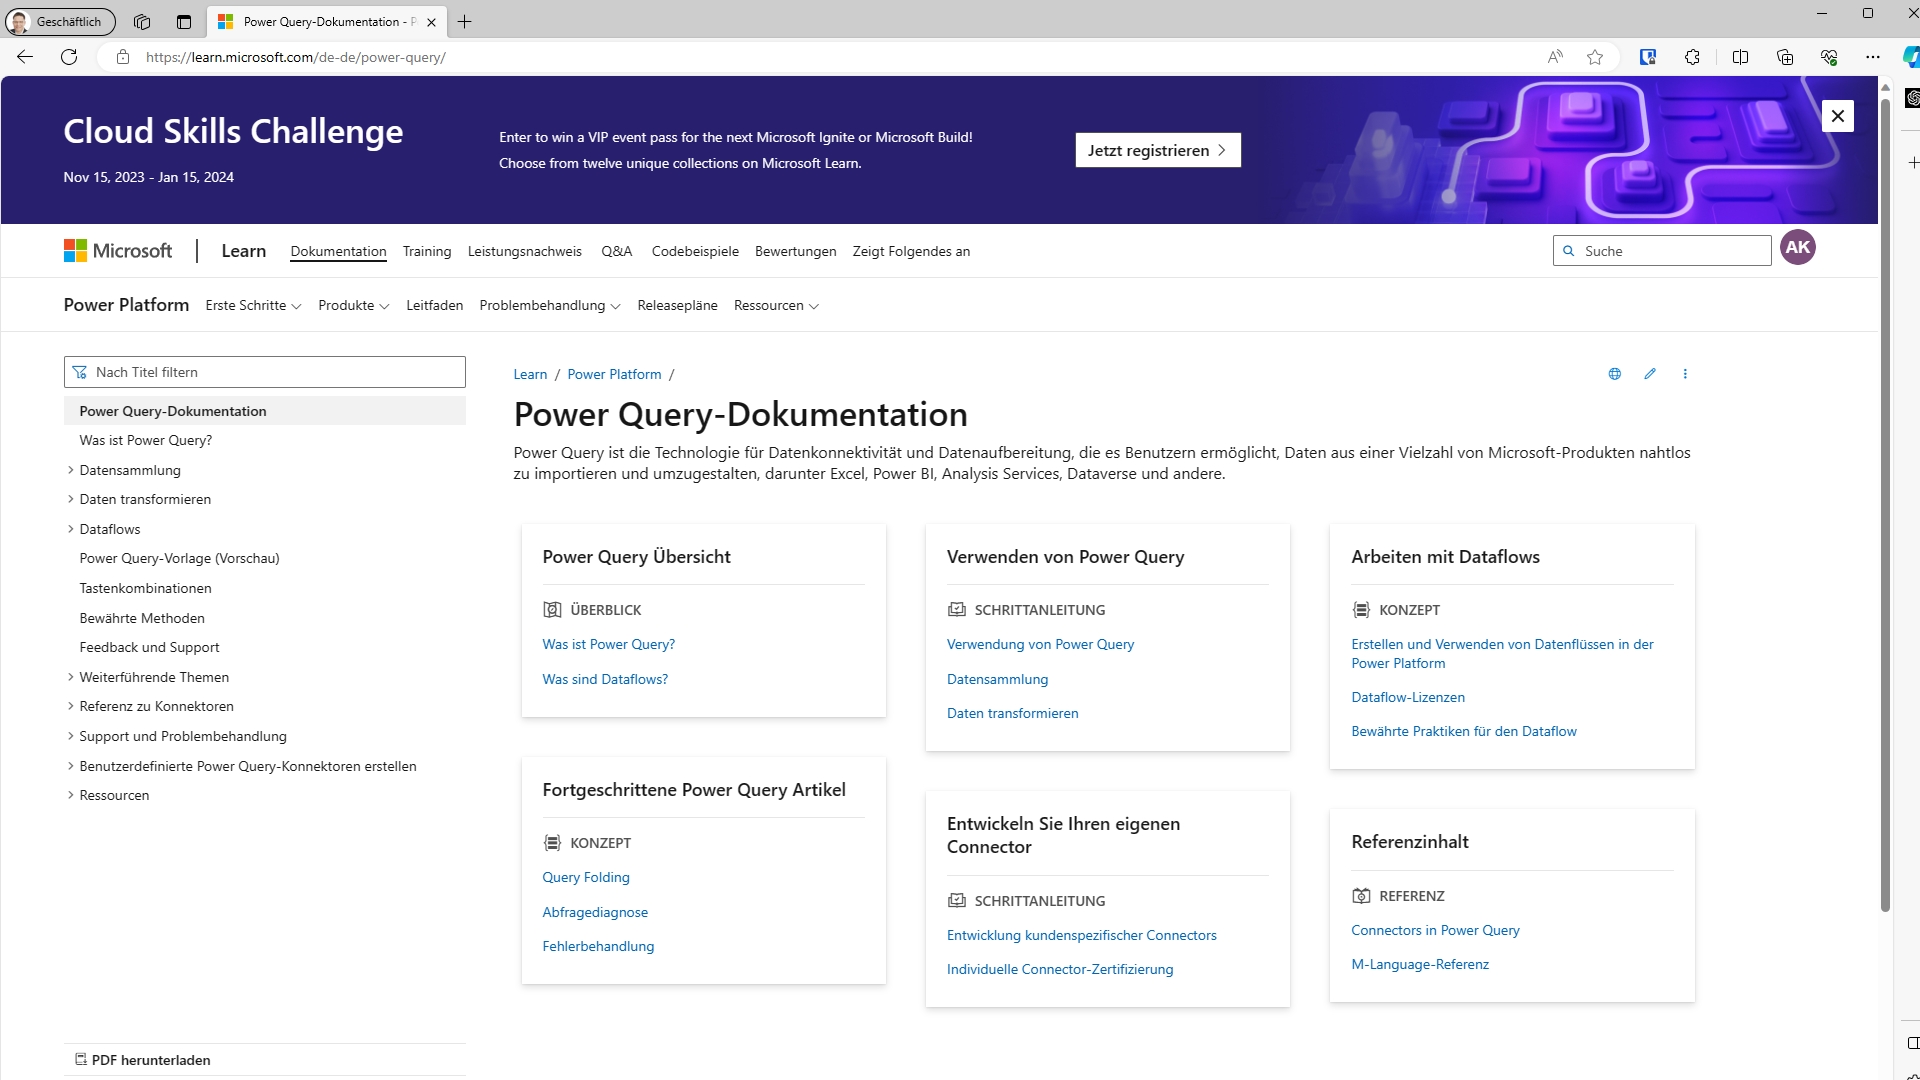This screenshot has height=1080, width=1920.
Task: Open Connectors in Power Query link
Action: [x=1435, y=930]
